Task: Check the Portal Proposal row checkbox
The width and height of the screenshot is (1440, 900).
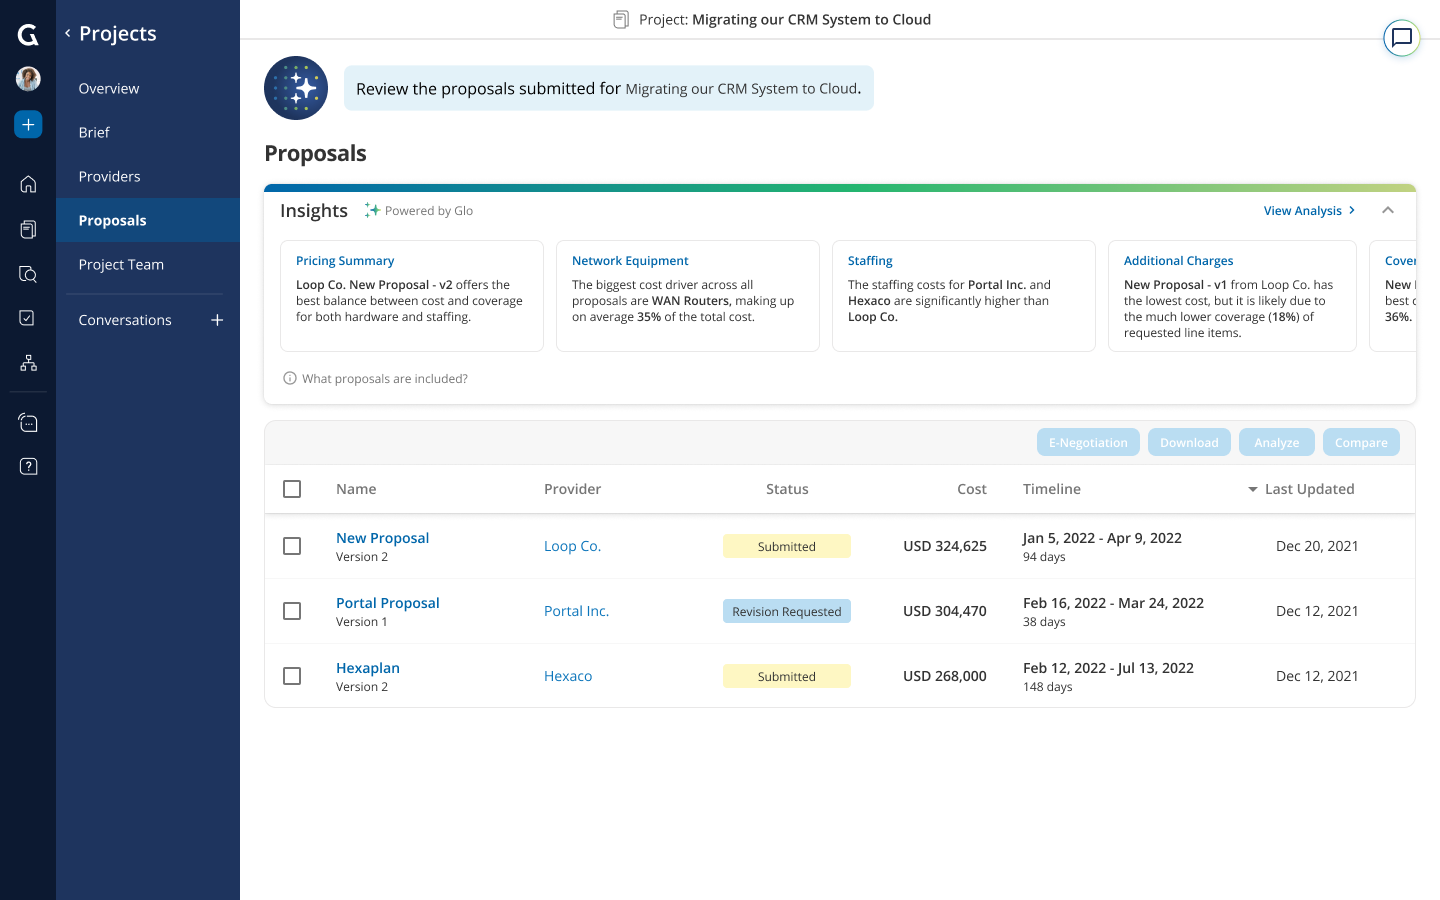Action: 292,611
